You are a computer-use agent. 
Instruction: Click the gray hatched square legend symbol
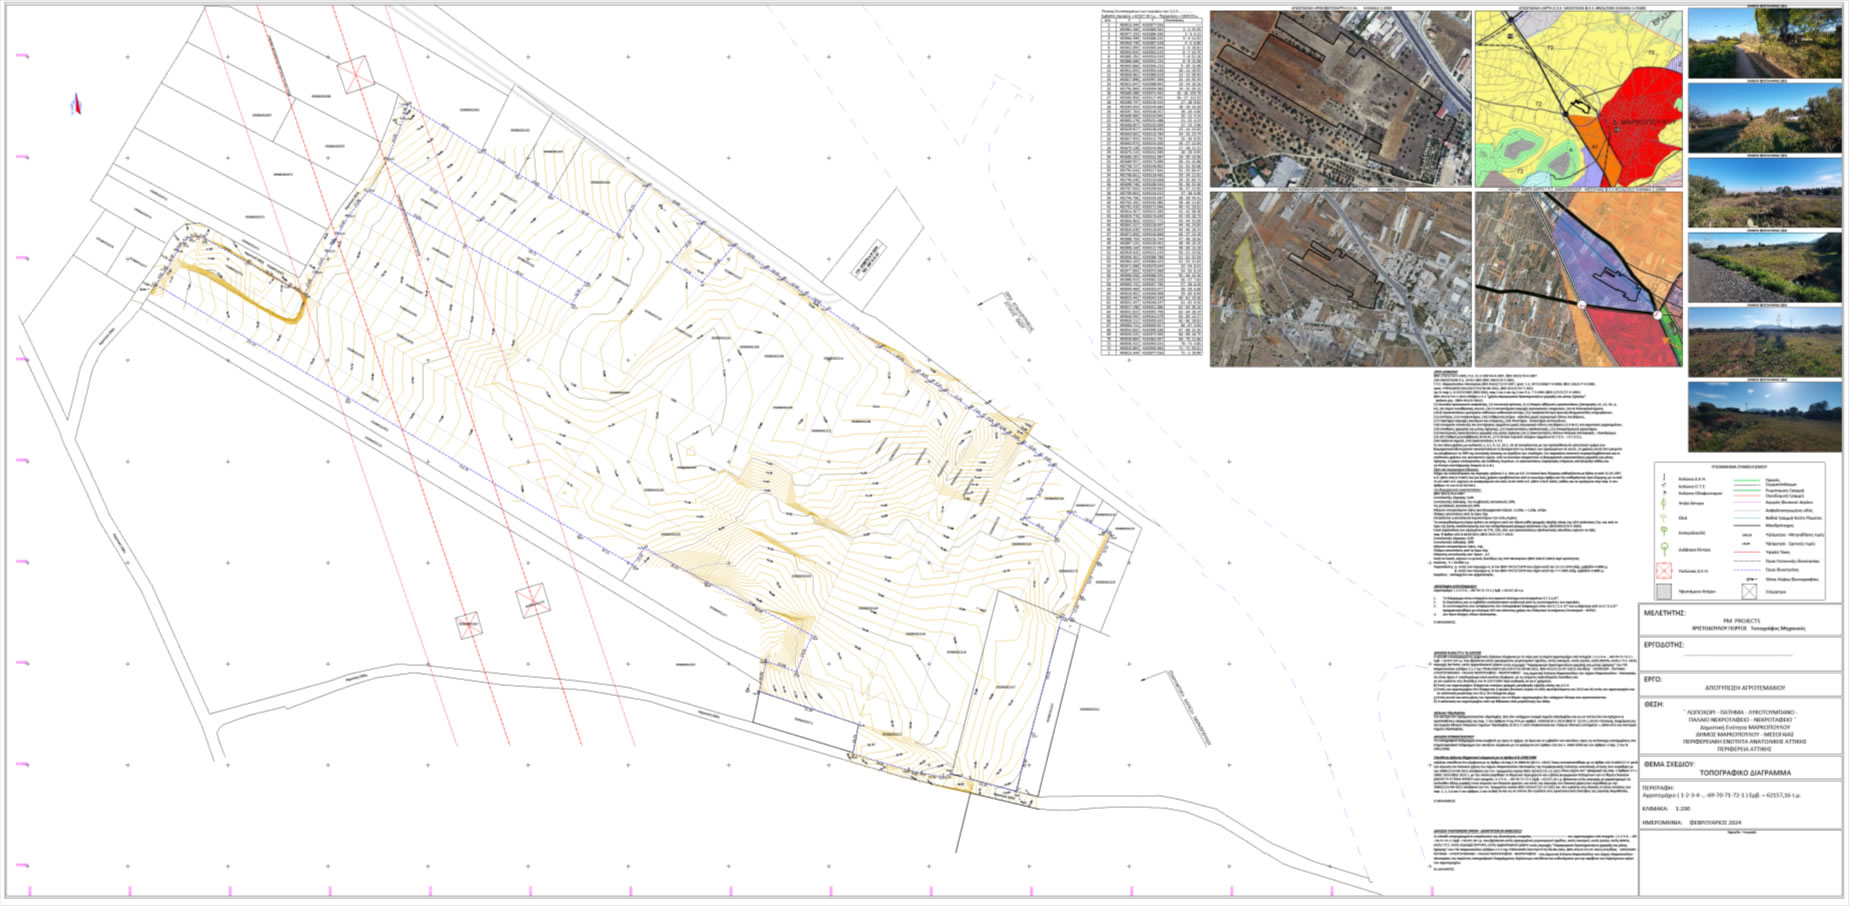click(x=1663, y=591)
